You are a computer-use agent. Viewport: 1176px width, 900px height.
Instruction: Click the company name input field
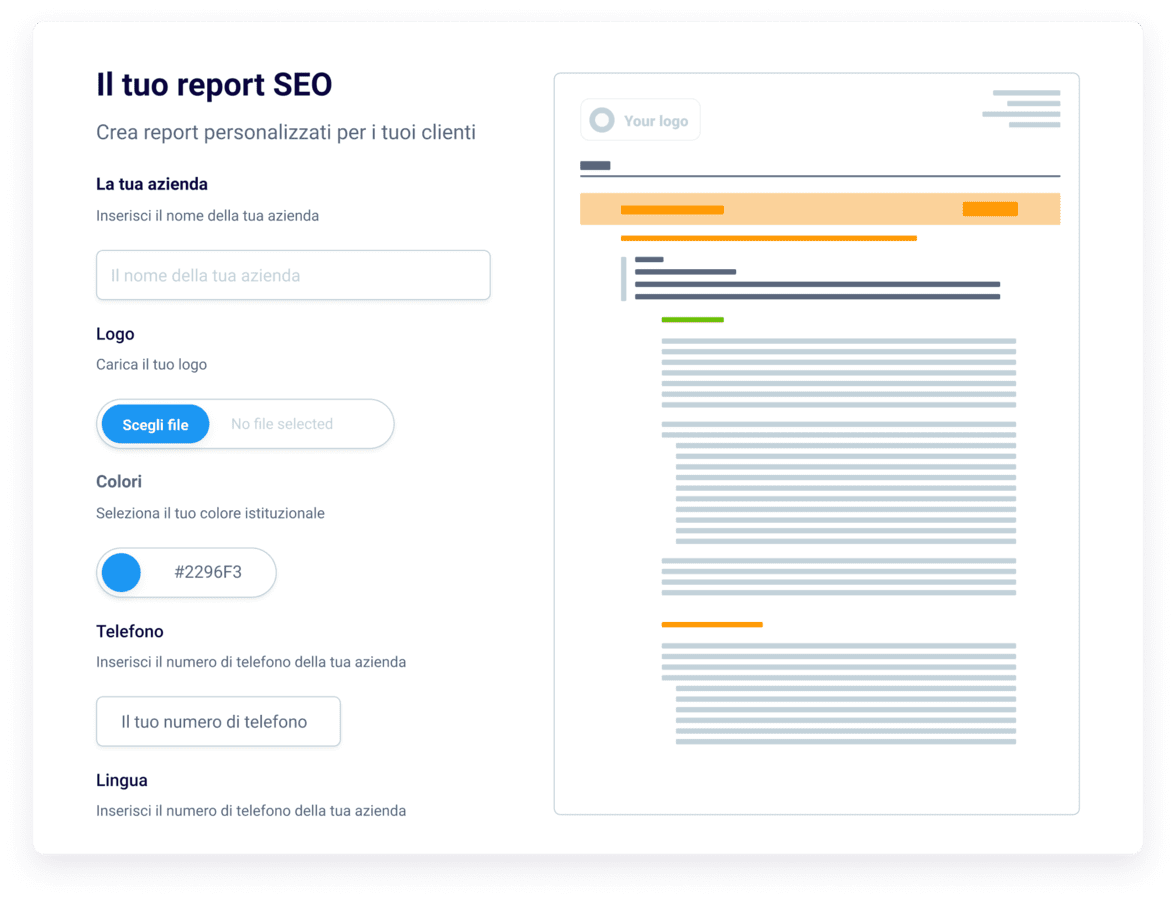coord(293,275)
